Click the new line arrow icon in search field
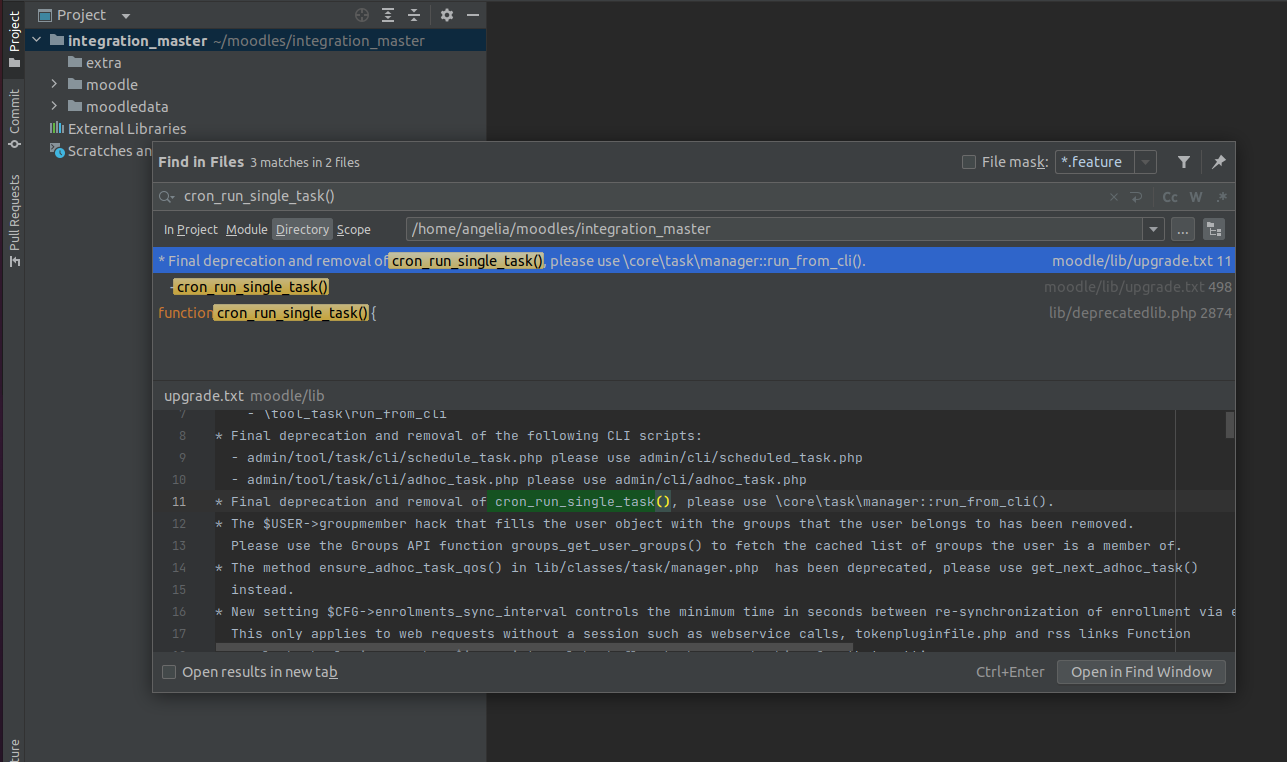 (1136, 197)
